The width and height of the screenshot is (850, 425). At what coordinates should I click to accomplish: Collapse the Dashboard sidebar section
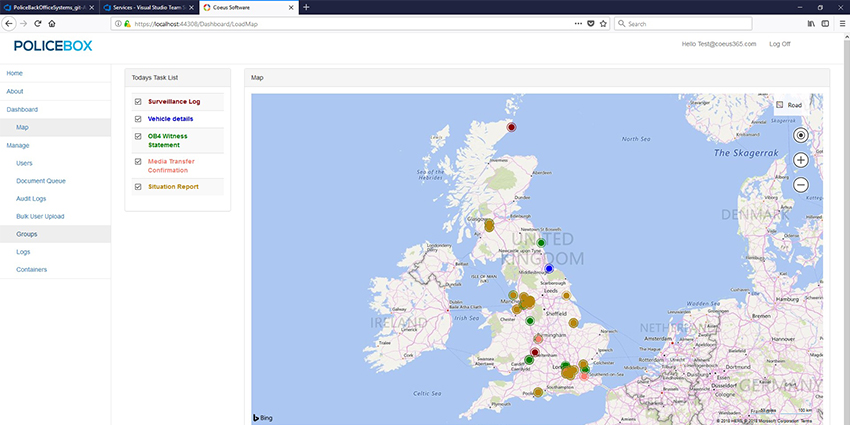(22, 109)
